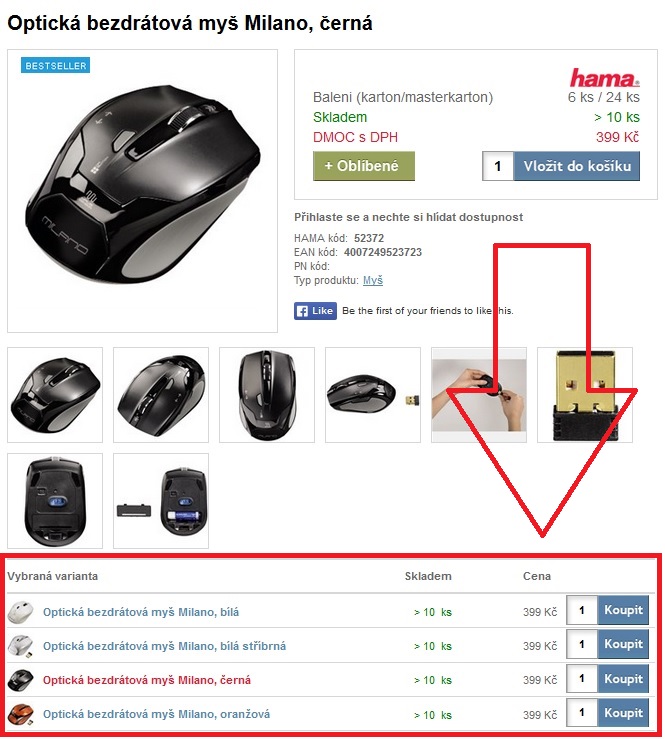Open thumbnail of hands holding the mouse
The image size is (665, 739).
479,395
